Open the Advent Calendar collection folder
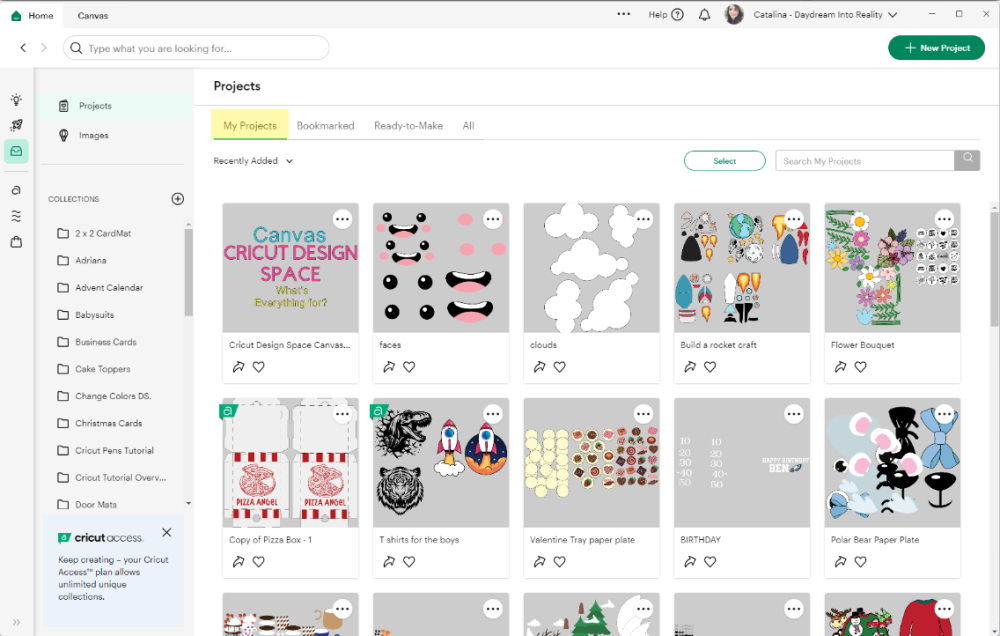 pyautogui.click(x=100, y=288)
